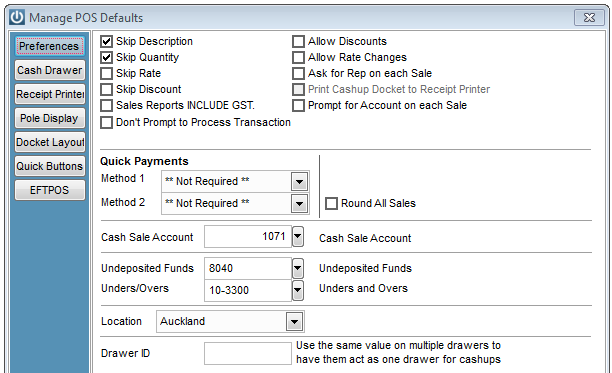Screen dimensions: 612x373
Task: Uncheck Skip Quantity
Action: tap(106, 57)
